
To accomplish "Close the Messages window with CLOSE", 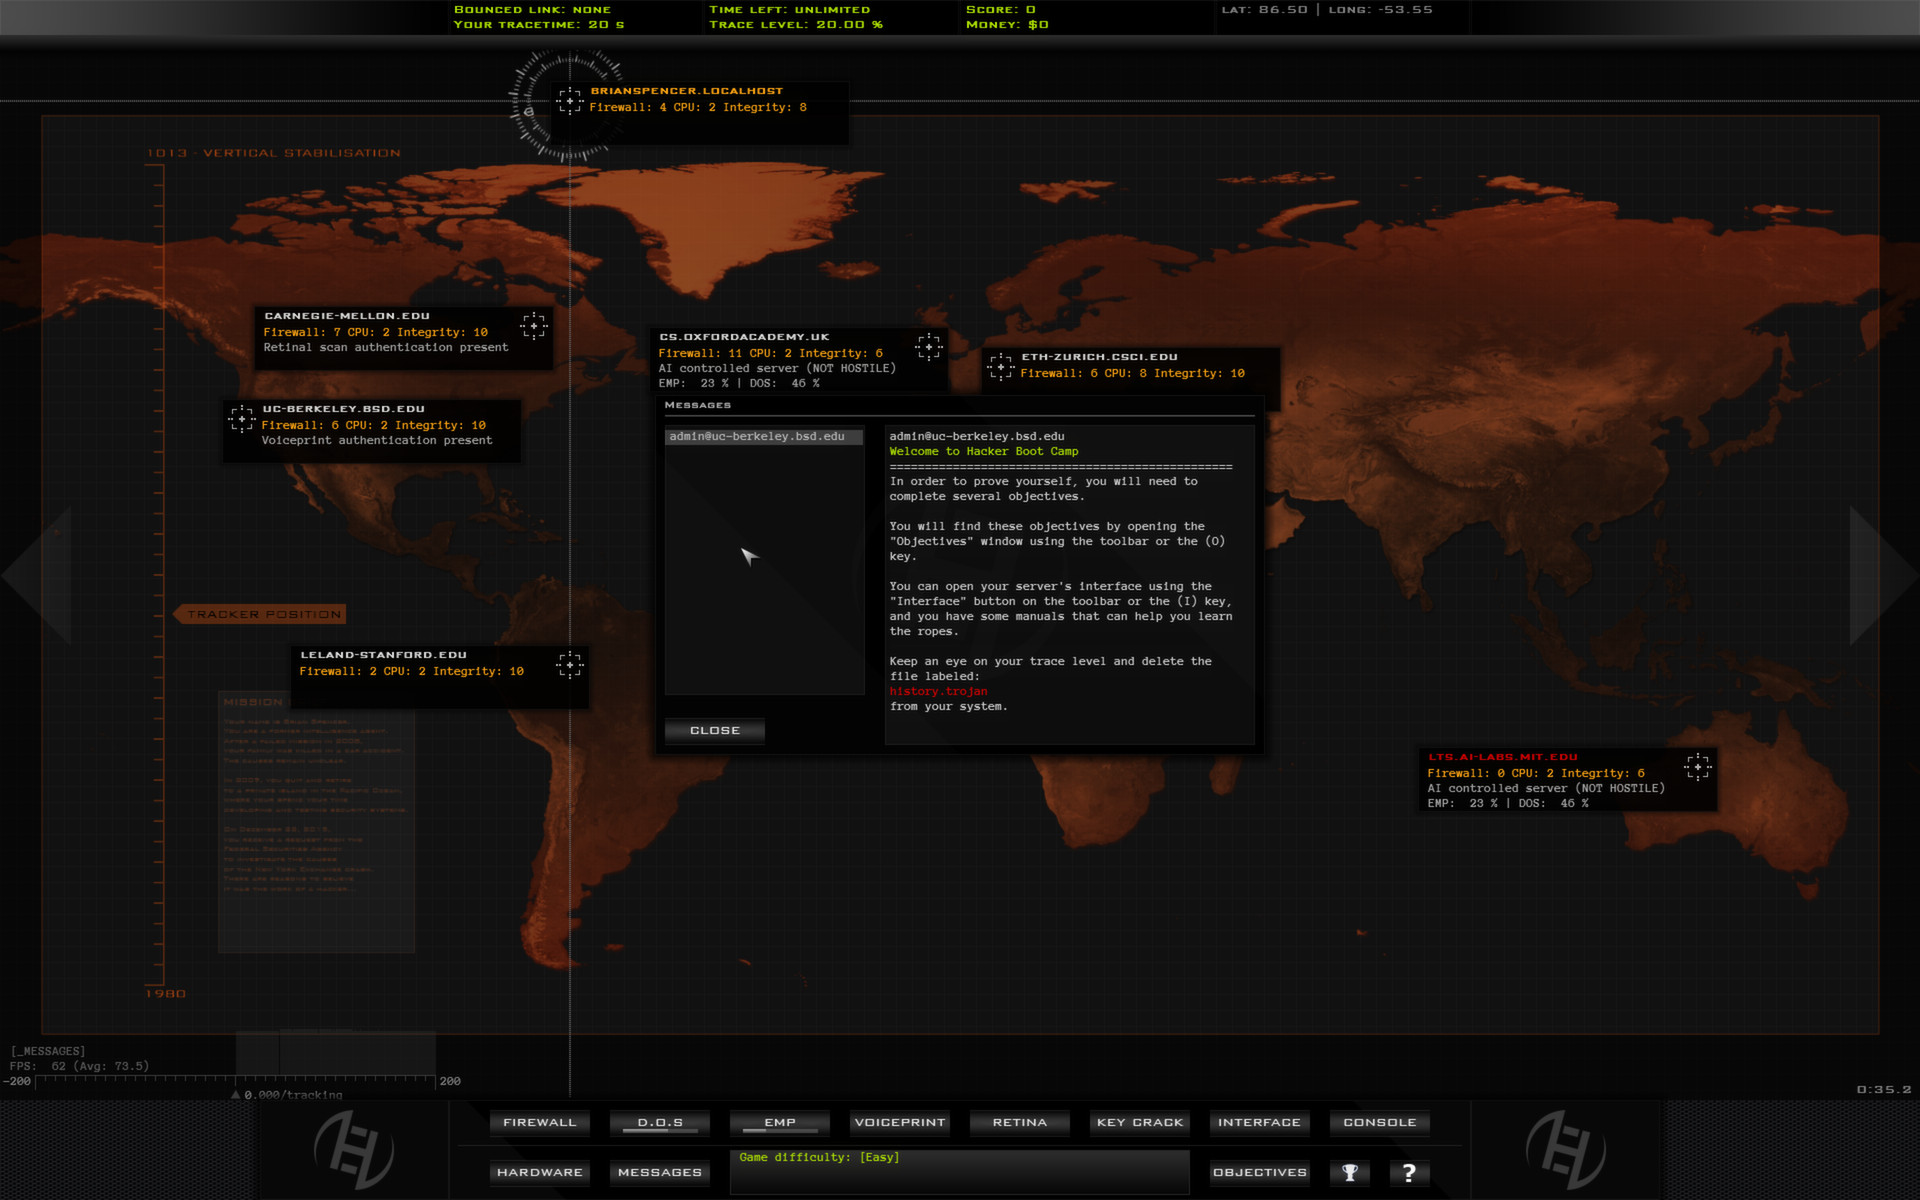I will tap(714, 730).
